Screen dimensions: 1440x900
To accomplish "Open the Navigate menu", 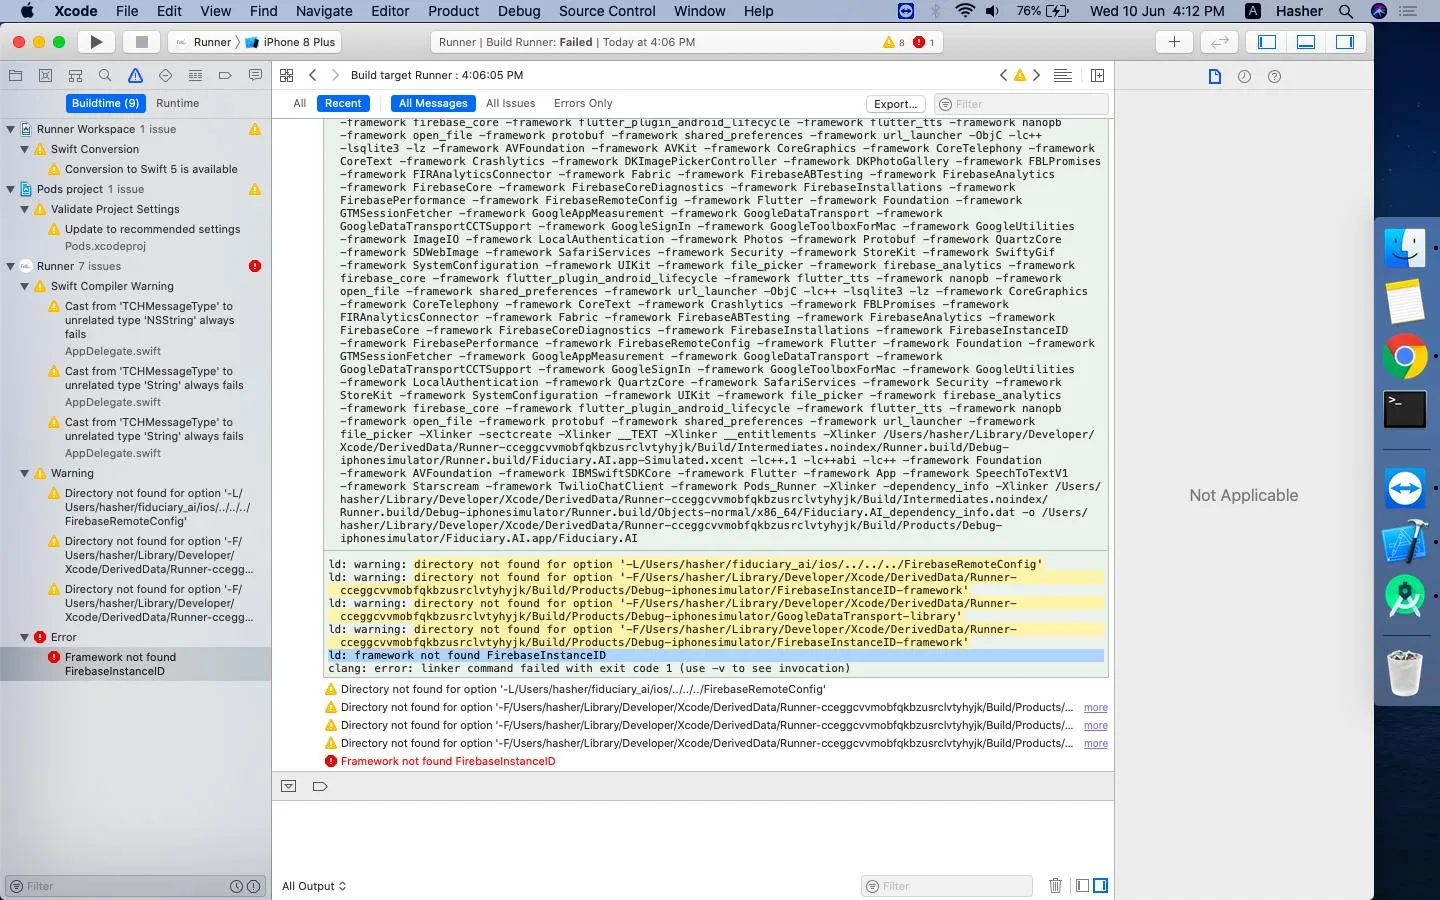I will pos(324,11).
